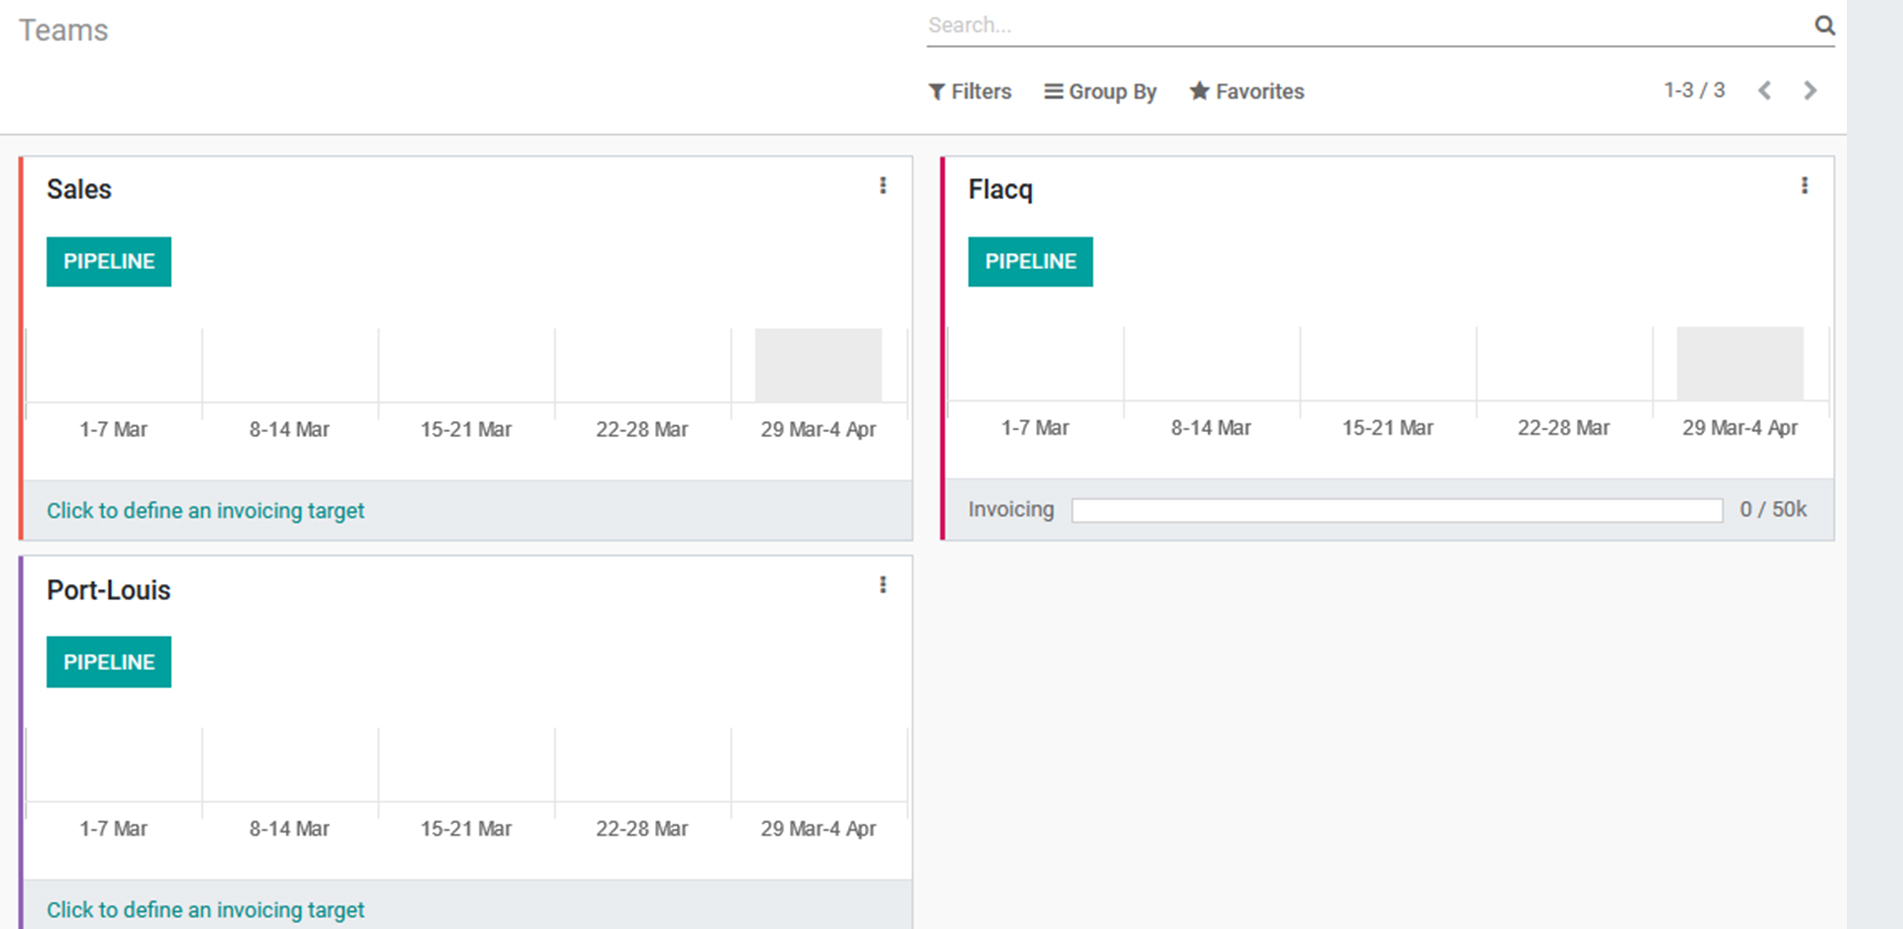Open the Port-Louis card options menu

[882, 585]
